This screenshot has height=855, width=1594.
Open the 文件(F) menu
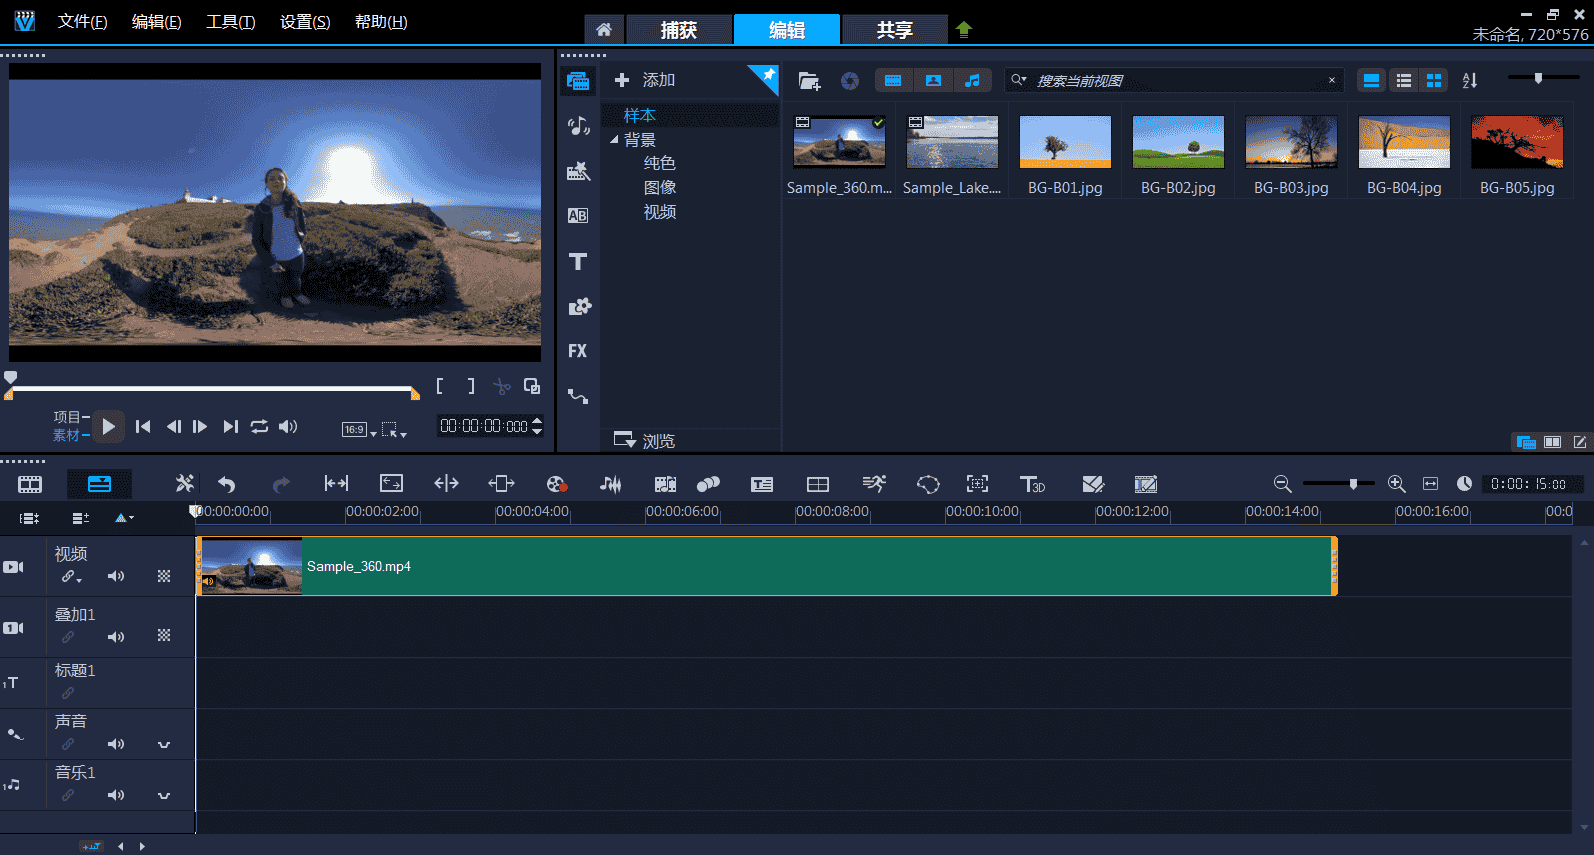click(82, 22)
